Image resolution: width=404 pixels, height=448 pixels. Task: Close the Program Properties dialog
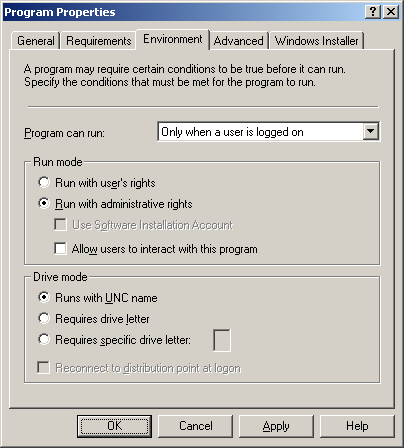(x=391, y=12)
